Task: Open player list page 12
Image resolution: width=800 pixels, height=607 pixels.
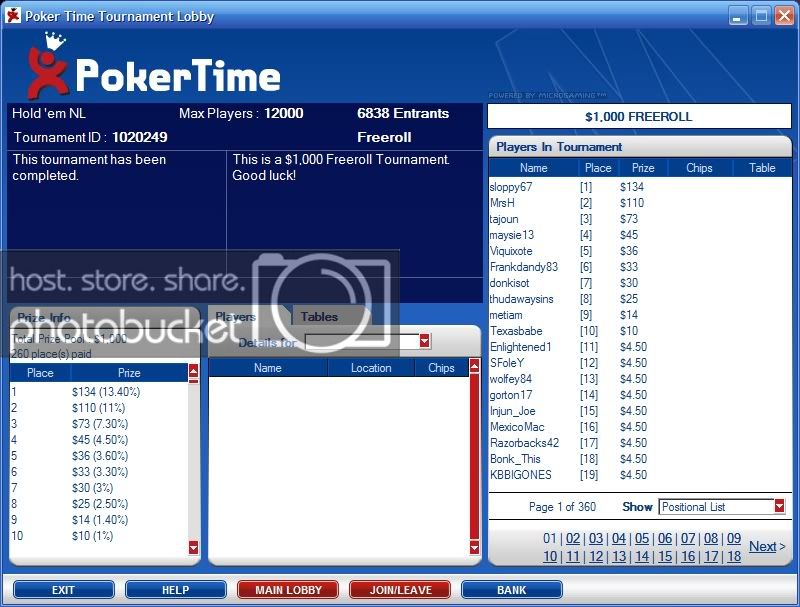Action: click(596, 557)
